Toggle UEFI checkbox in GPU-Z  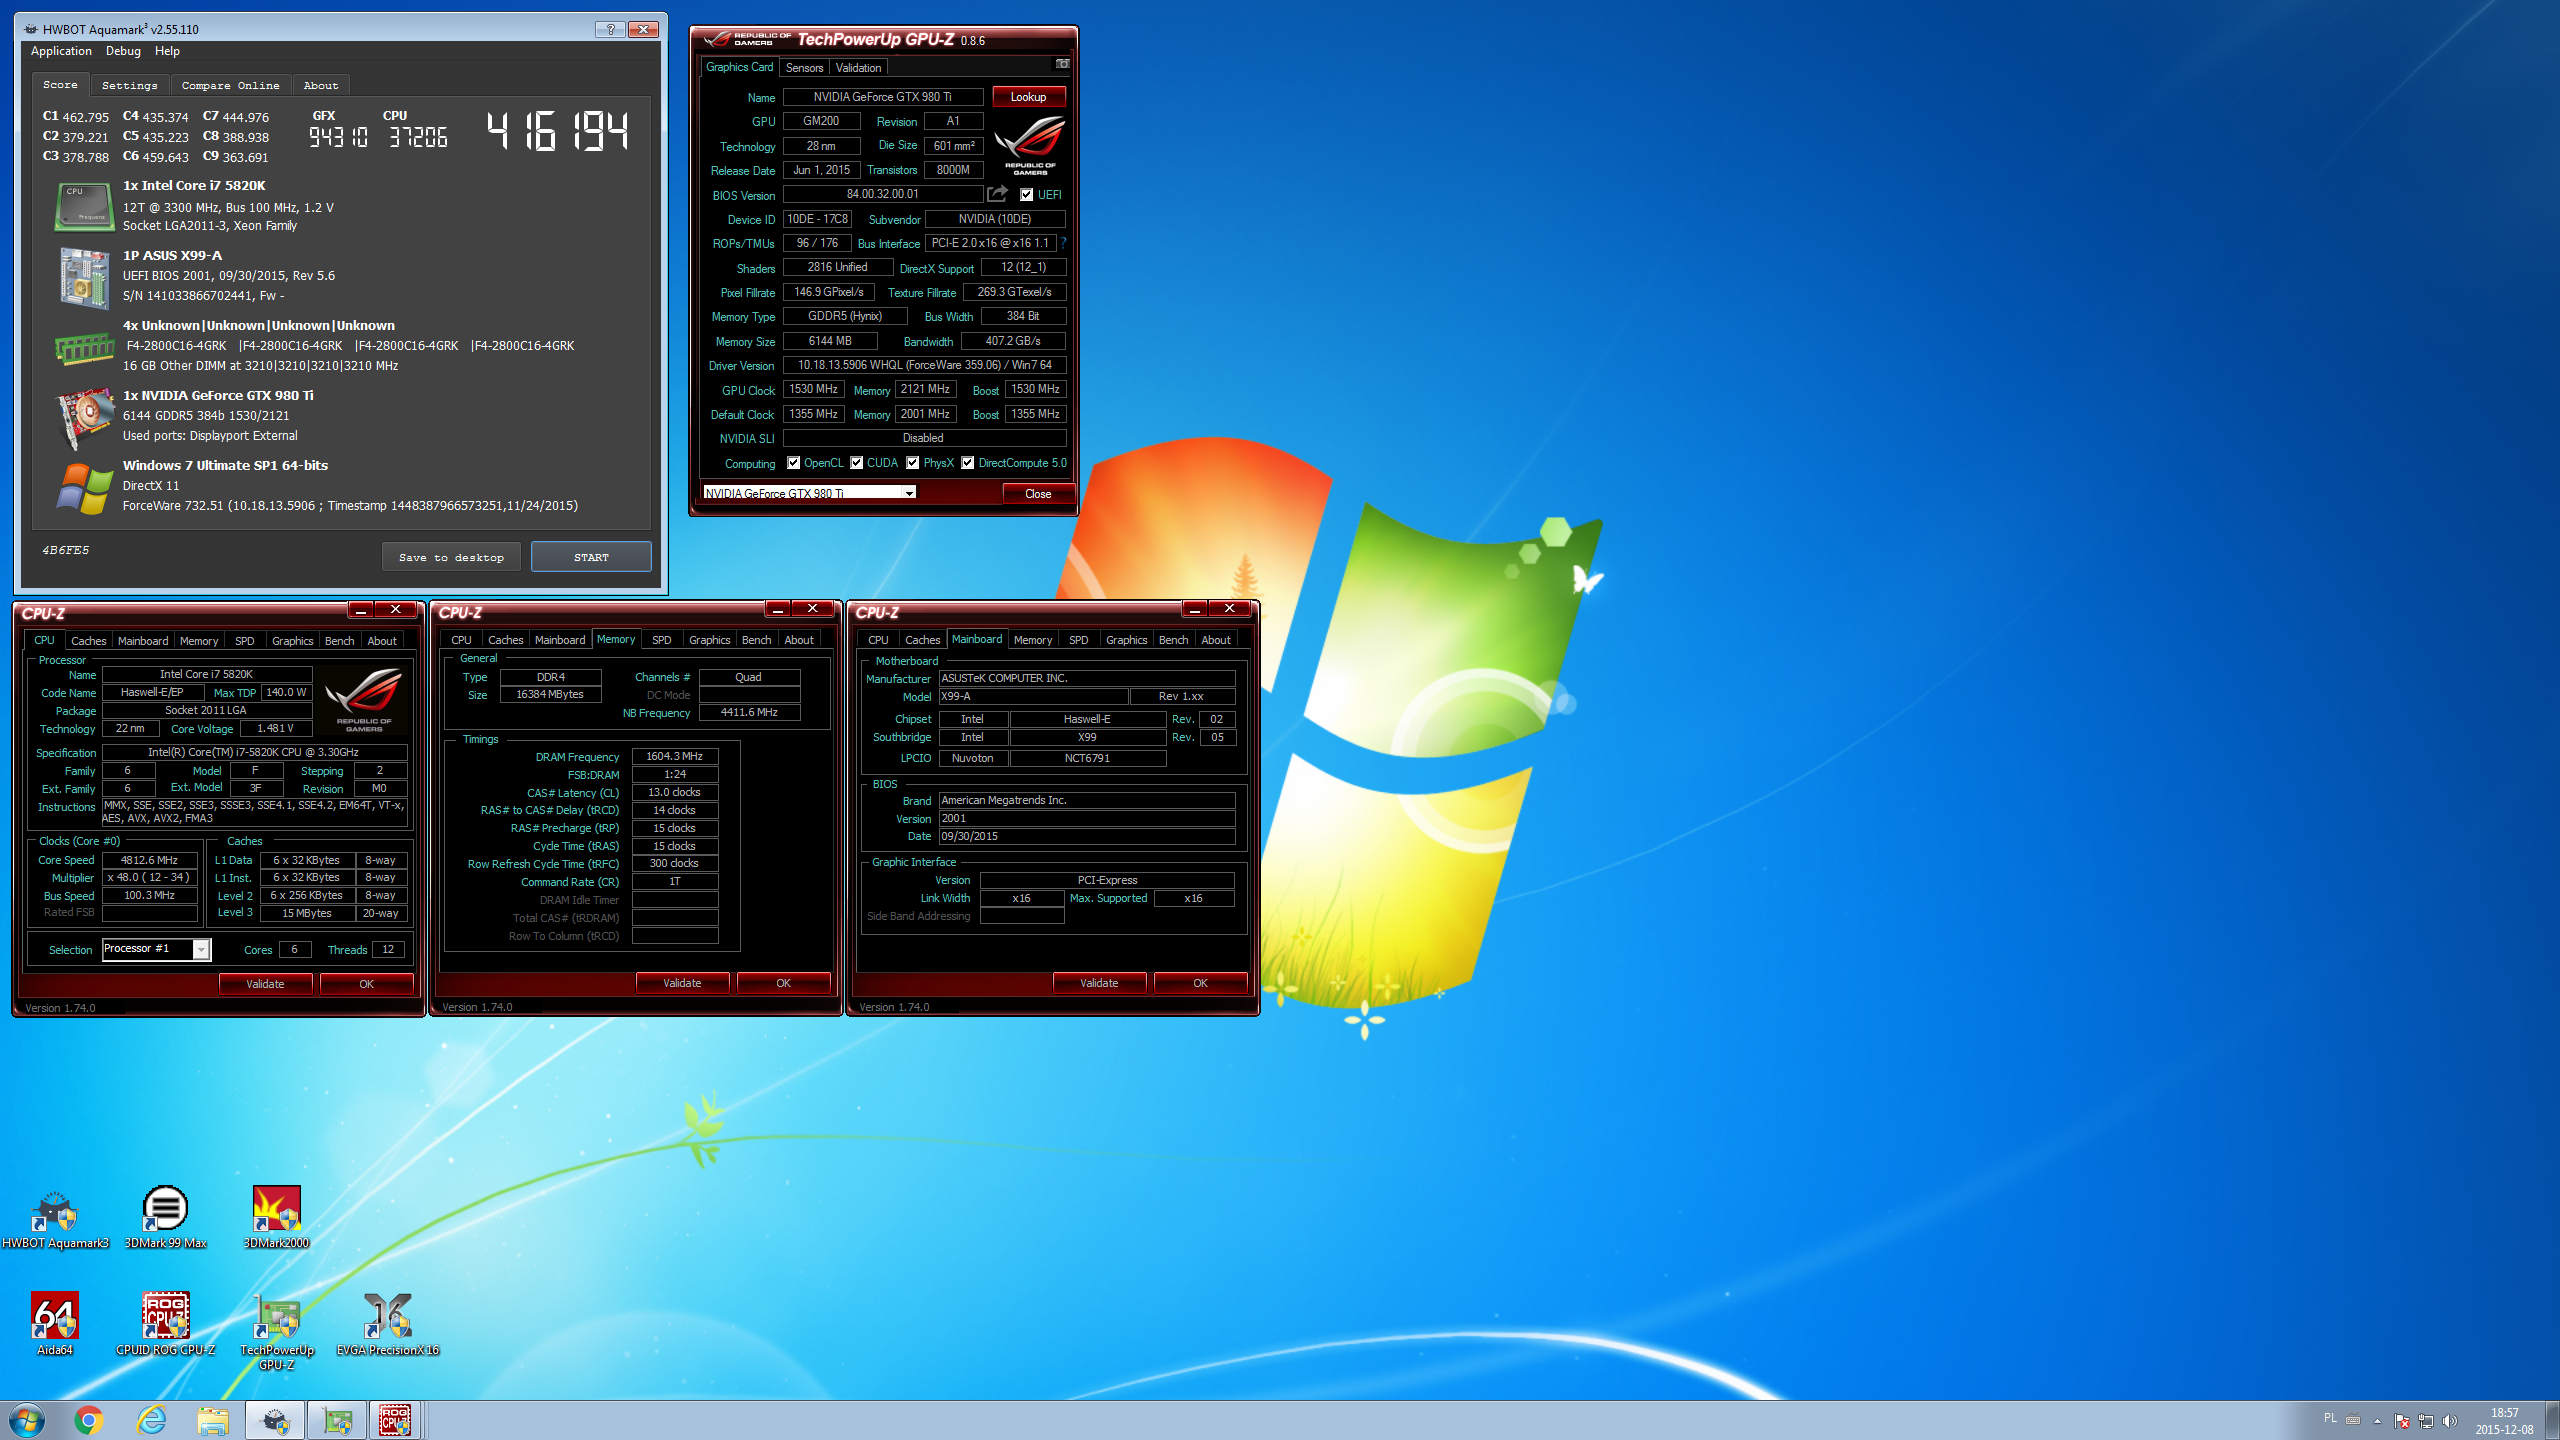pos(1026,195)
